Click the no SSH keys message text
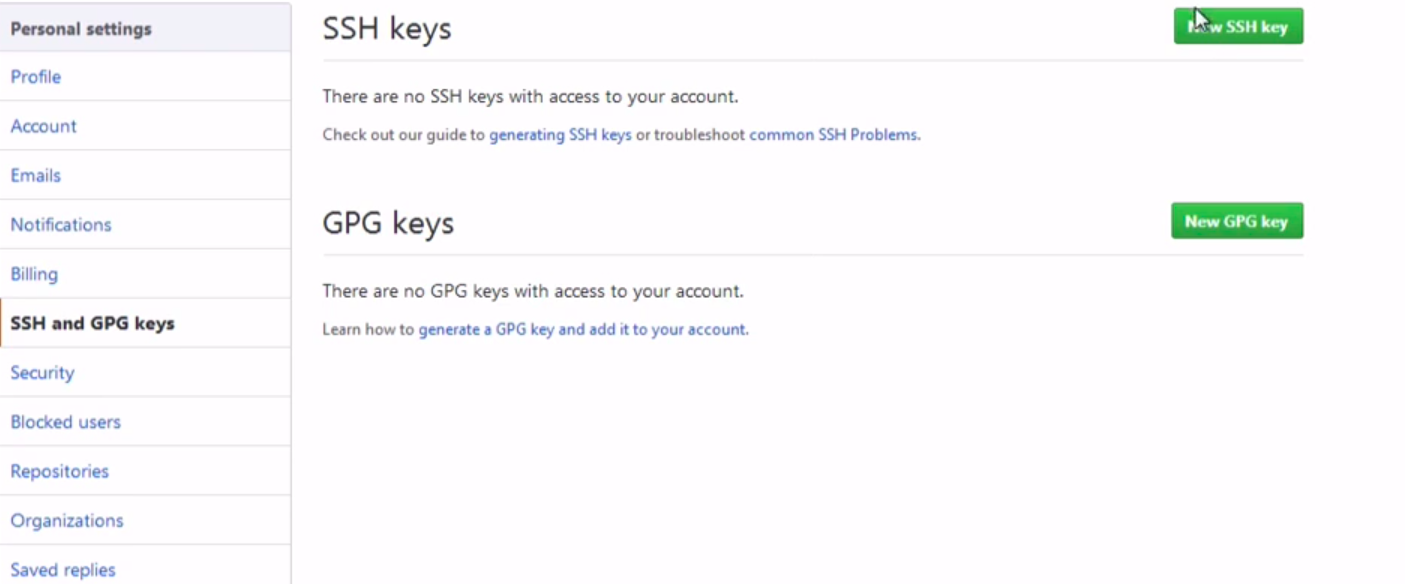1405x584 pixels. click(530, 97)
